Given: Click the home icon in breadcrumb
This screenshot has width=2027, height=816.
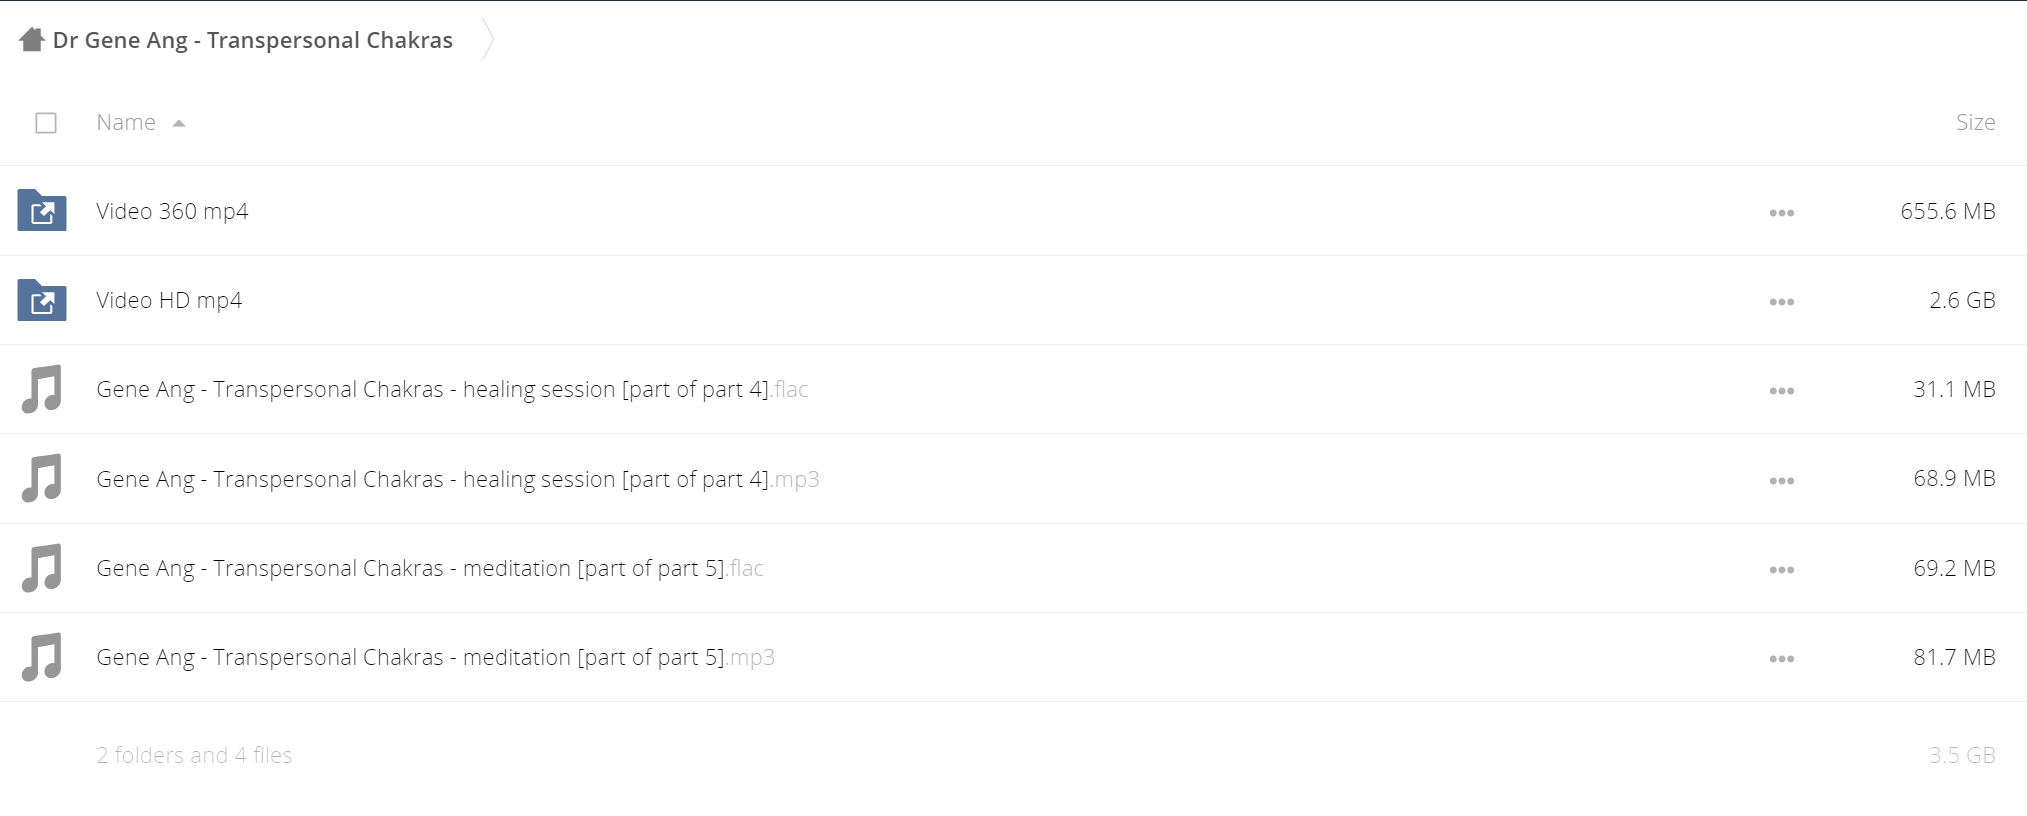Looking at the screenshot, I should 32,40.
